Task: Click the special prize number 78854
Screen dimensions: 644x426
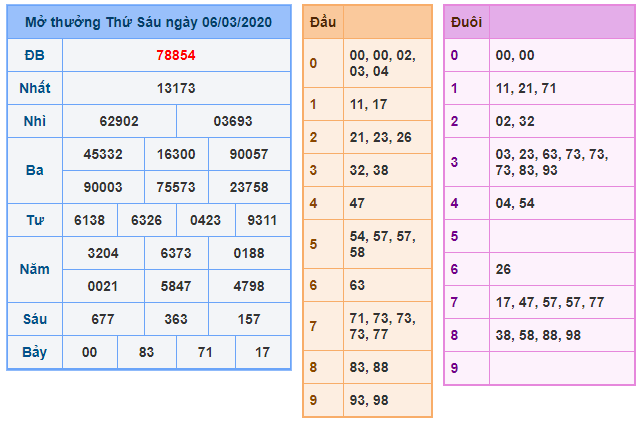Action: click(176, 55)
